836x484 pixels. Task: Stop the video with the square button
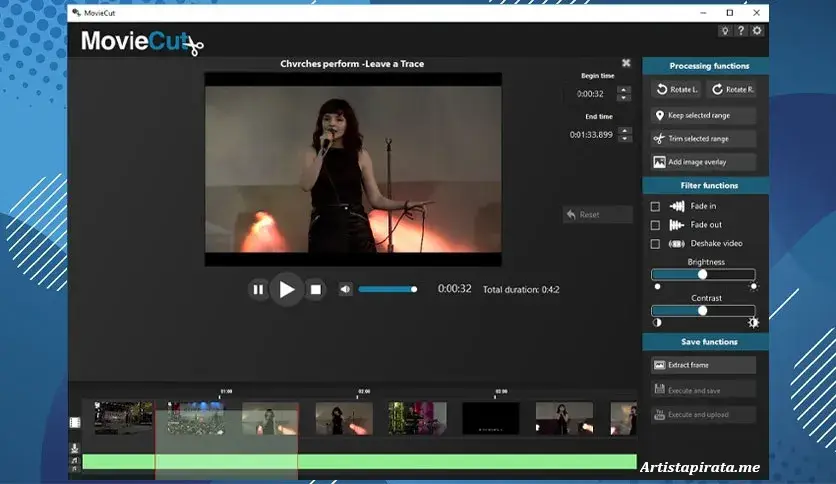pyautogui.click(x=315, y=290)
